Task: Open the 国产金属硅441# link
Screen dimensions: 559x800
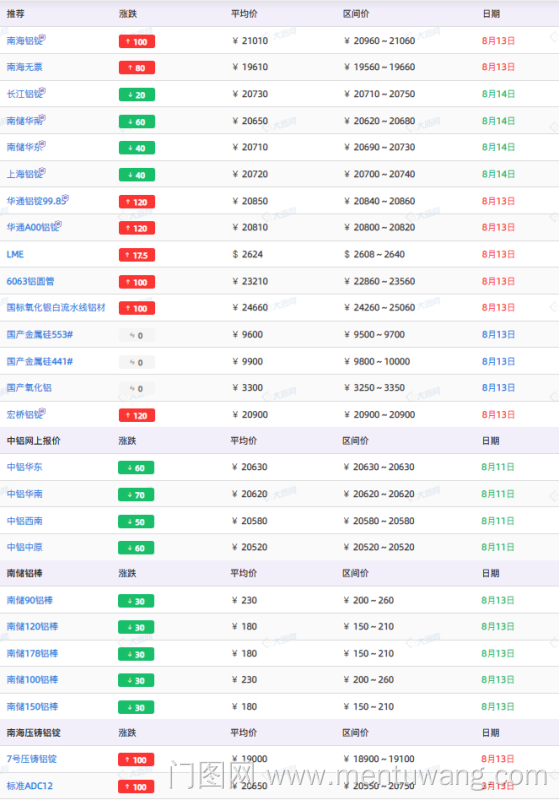Action: pyautogui.click(x=40, y=362)
